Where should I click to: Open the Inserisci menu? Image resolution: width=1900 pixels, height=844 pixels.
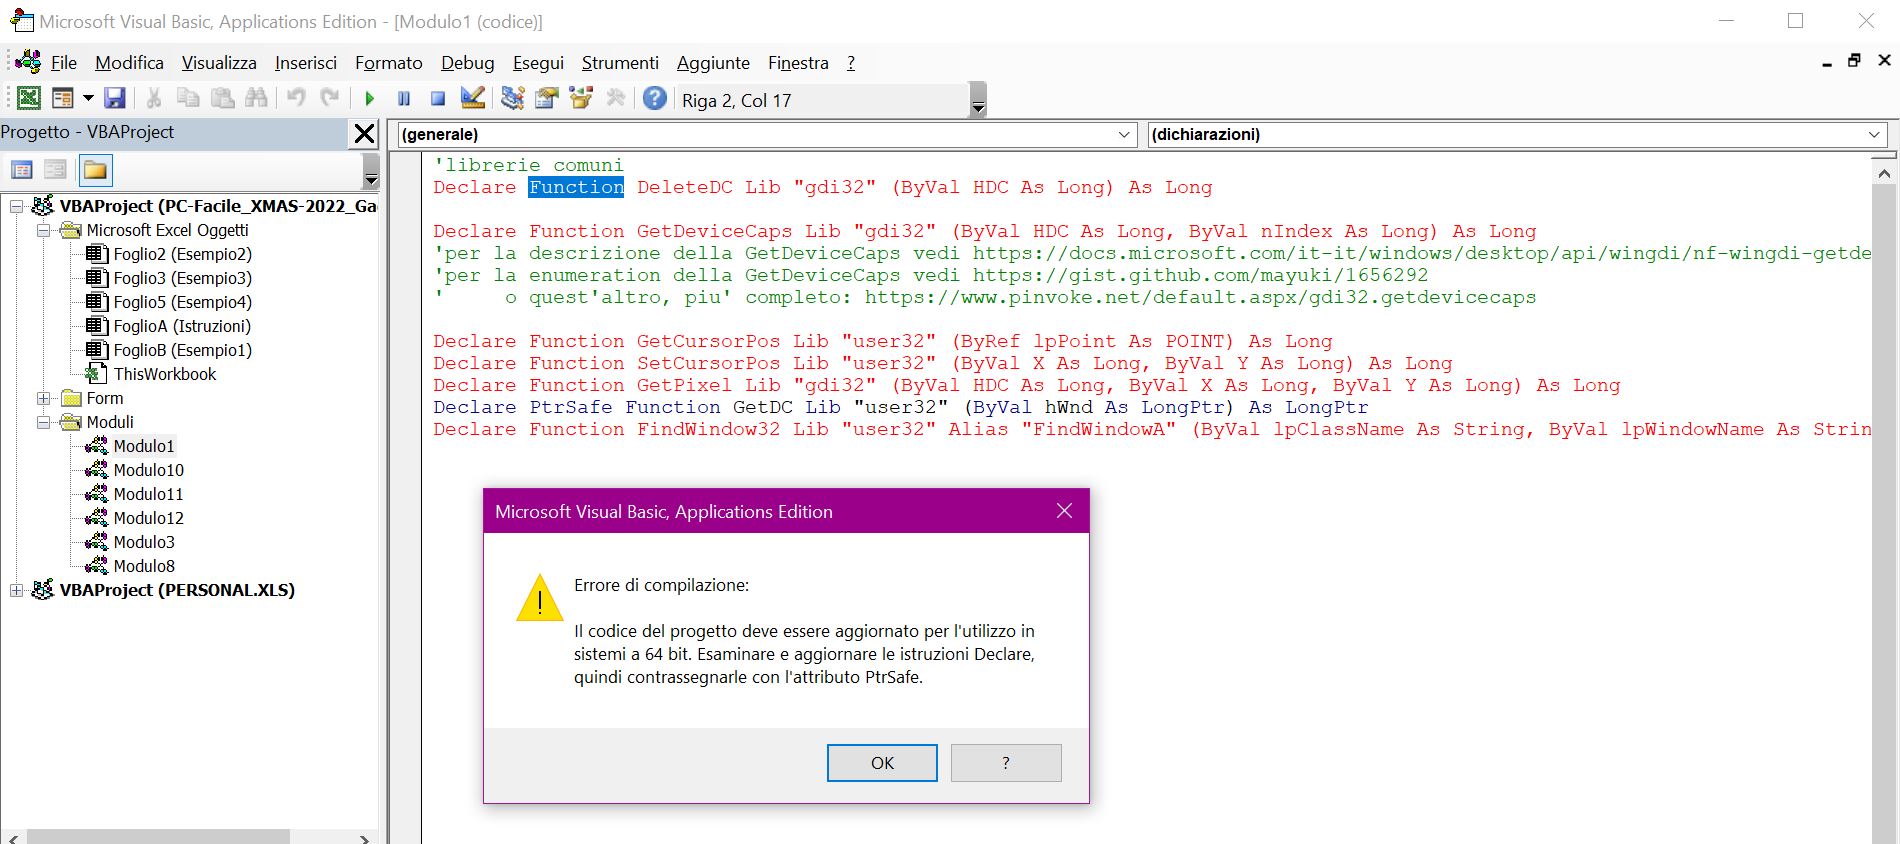pyautogui.click(x=306, y=63)
